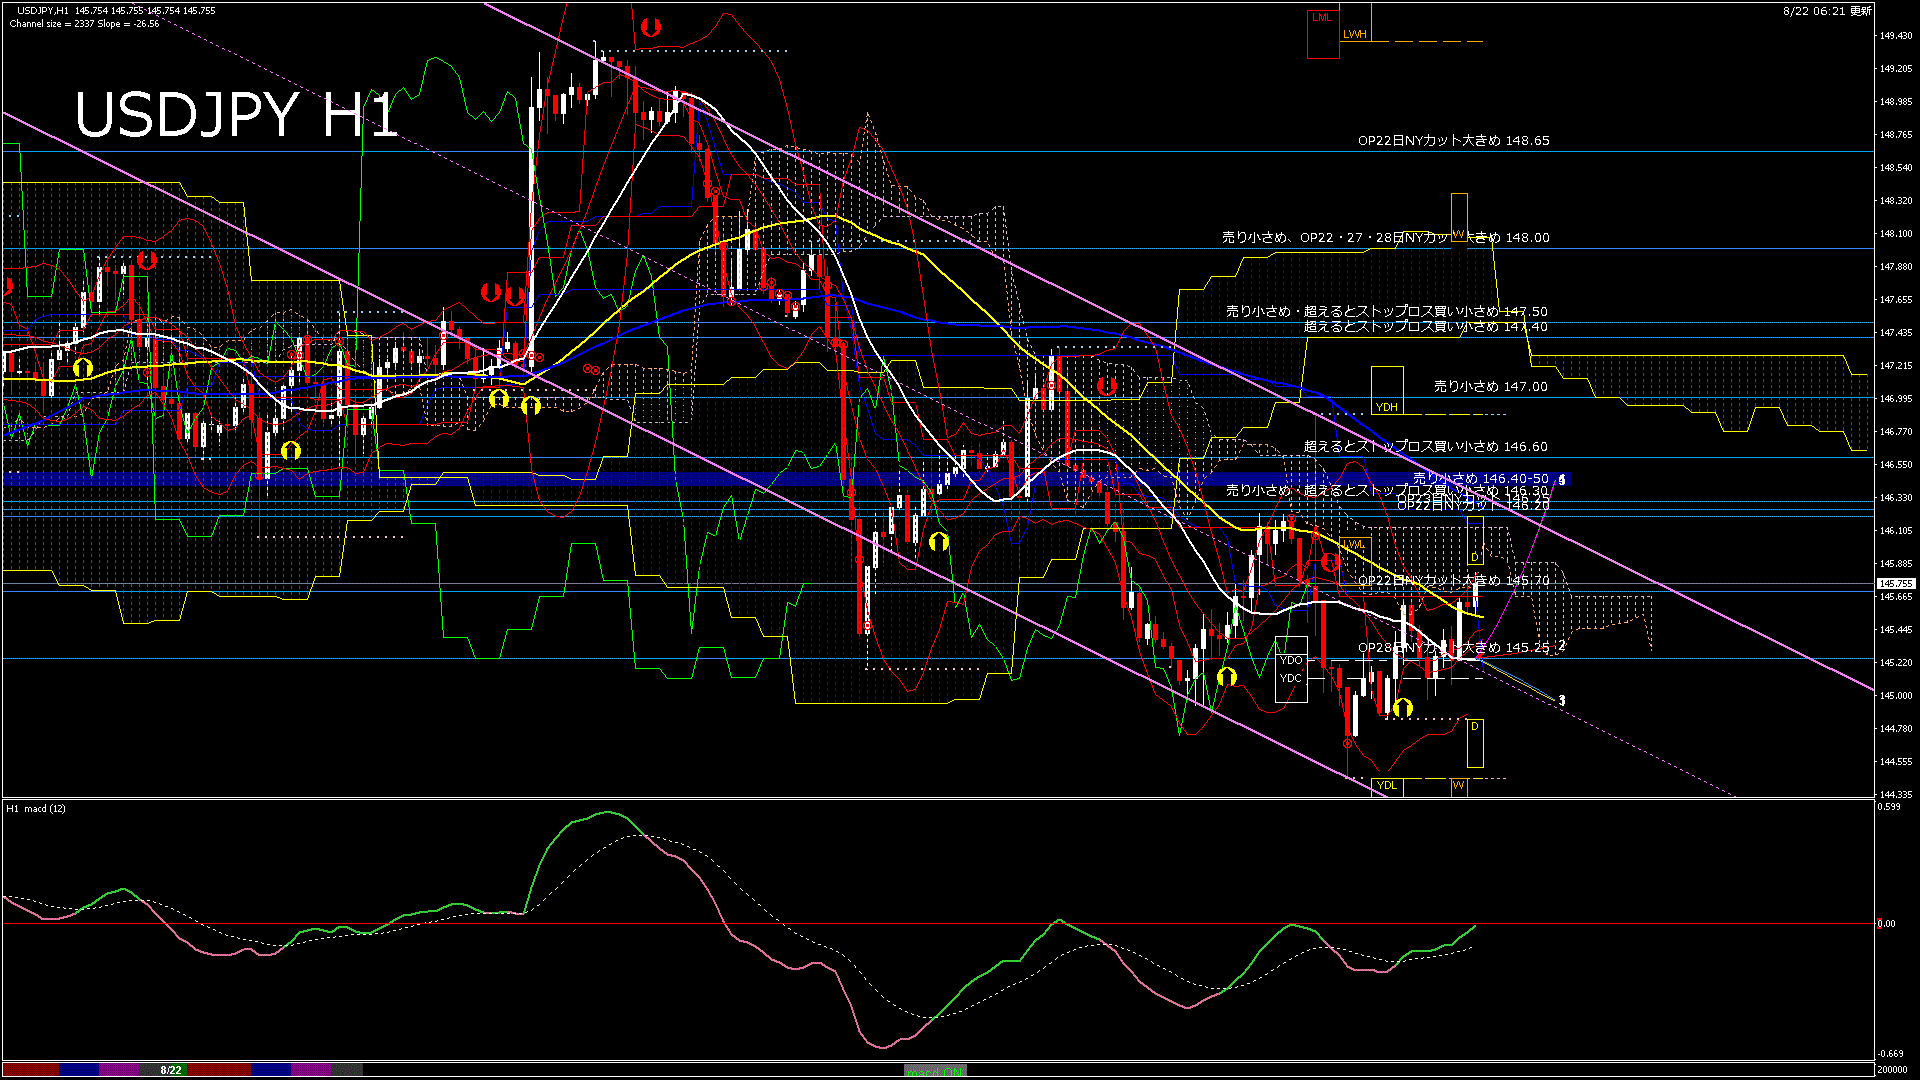The width and height of the screenshot is (1920, 1080).
Task: Click the red down-arrow signal at chart peak
Action: click(x=651, y=27)
